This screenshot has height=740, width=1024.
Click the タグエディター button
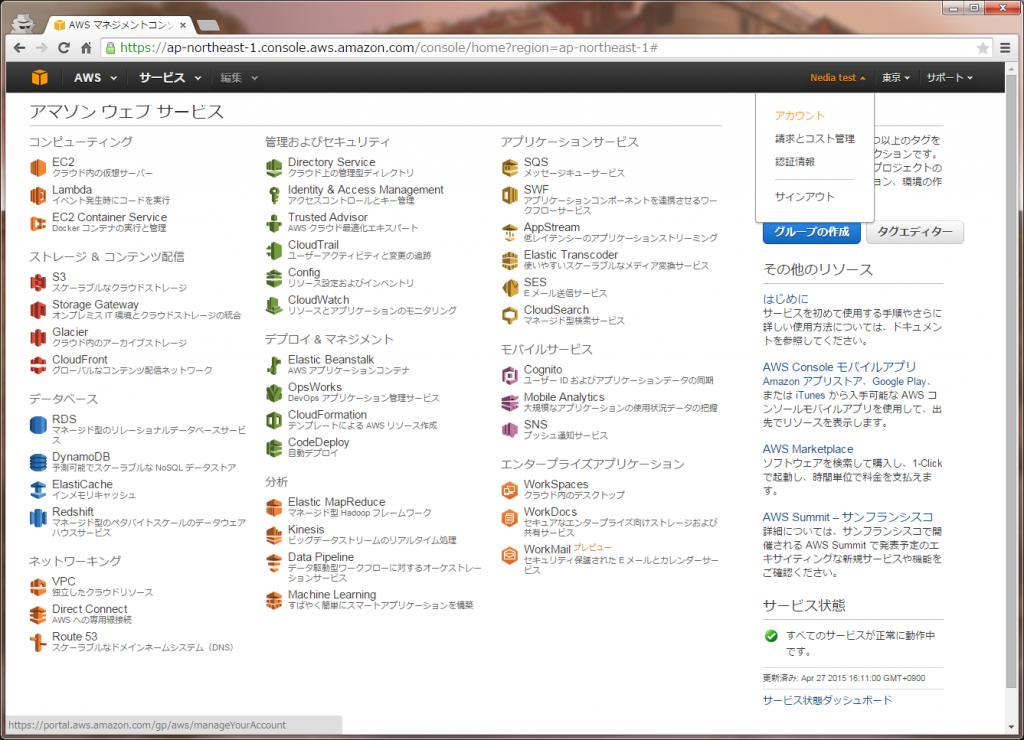tap(914, 232)
